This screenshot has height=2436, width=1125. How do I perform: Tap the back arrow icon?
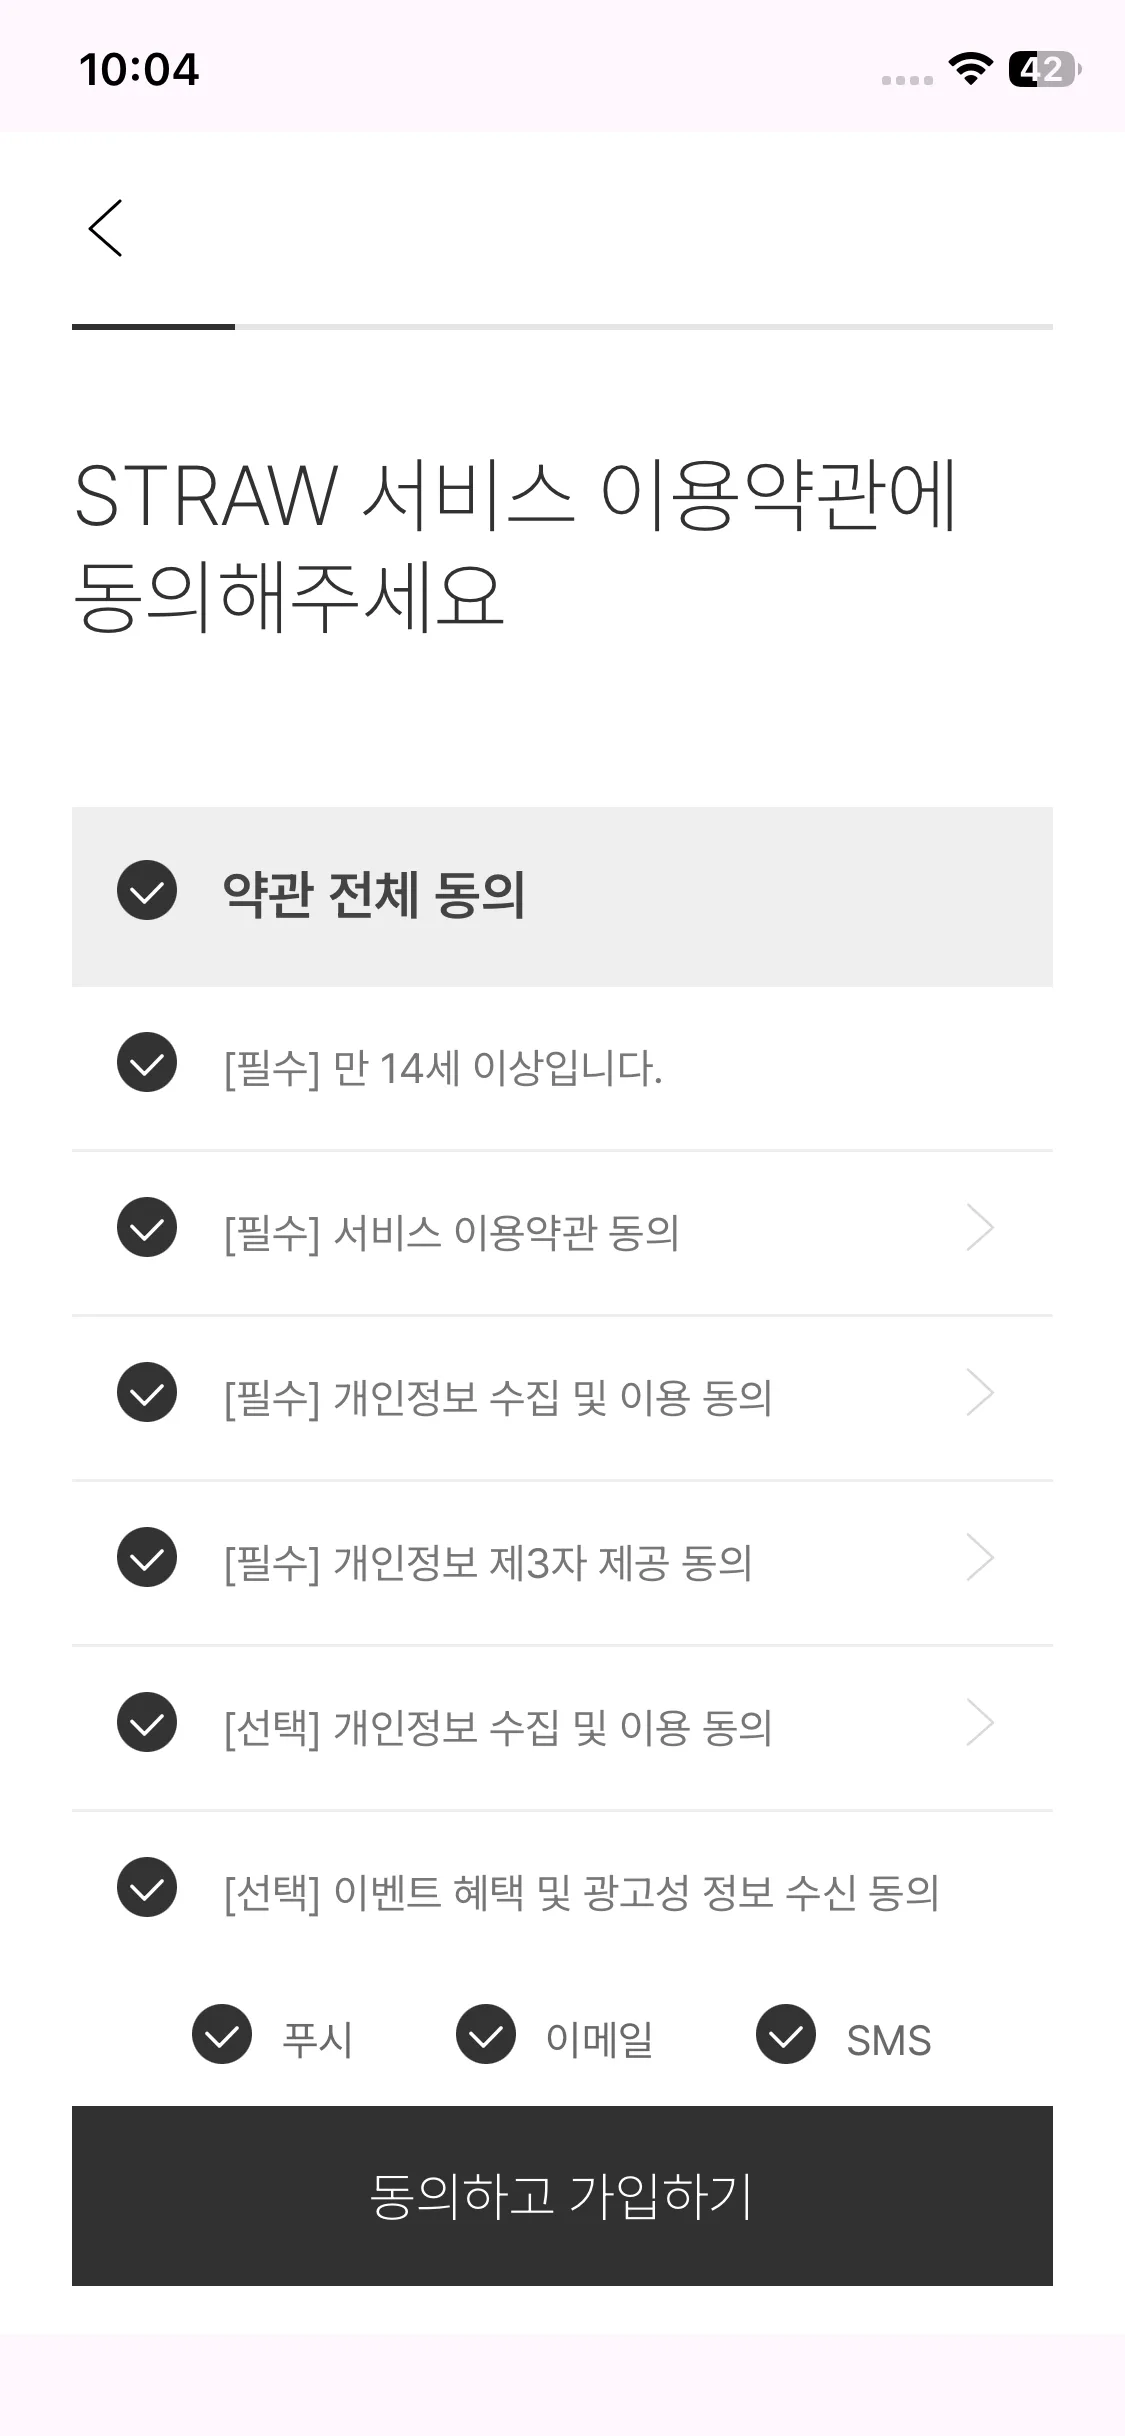[106, 228]
